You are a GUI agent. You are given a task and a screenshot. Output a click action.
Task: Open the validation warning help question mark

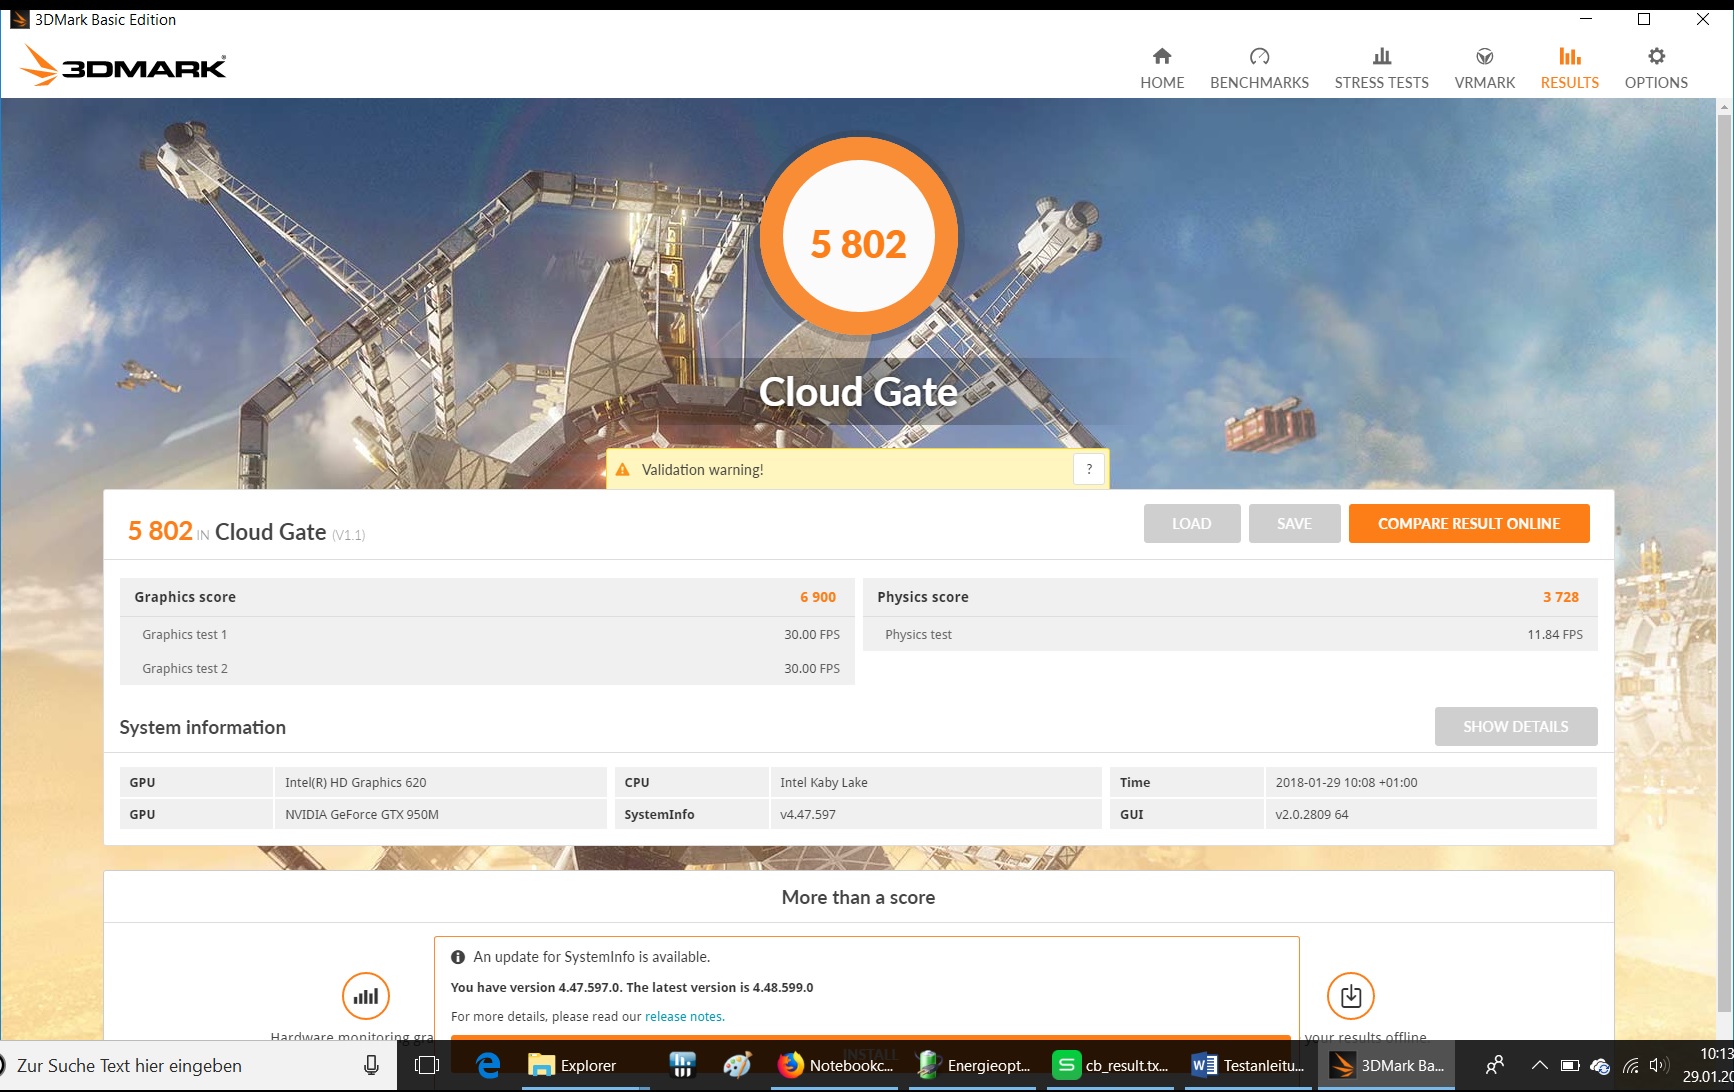pos(1089,469)
